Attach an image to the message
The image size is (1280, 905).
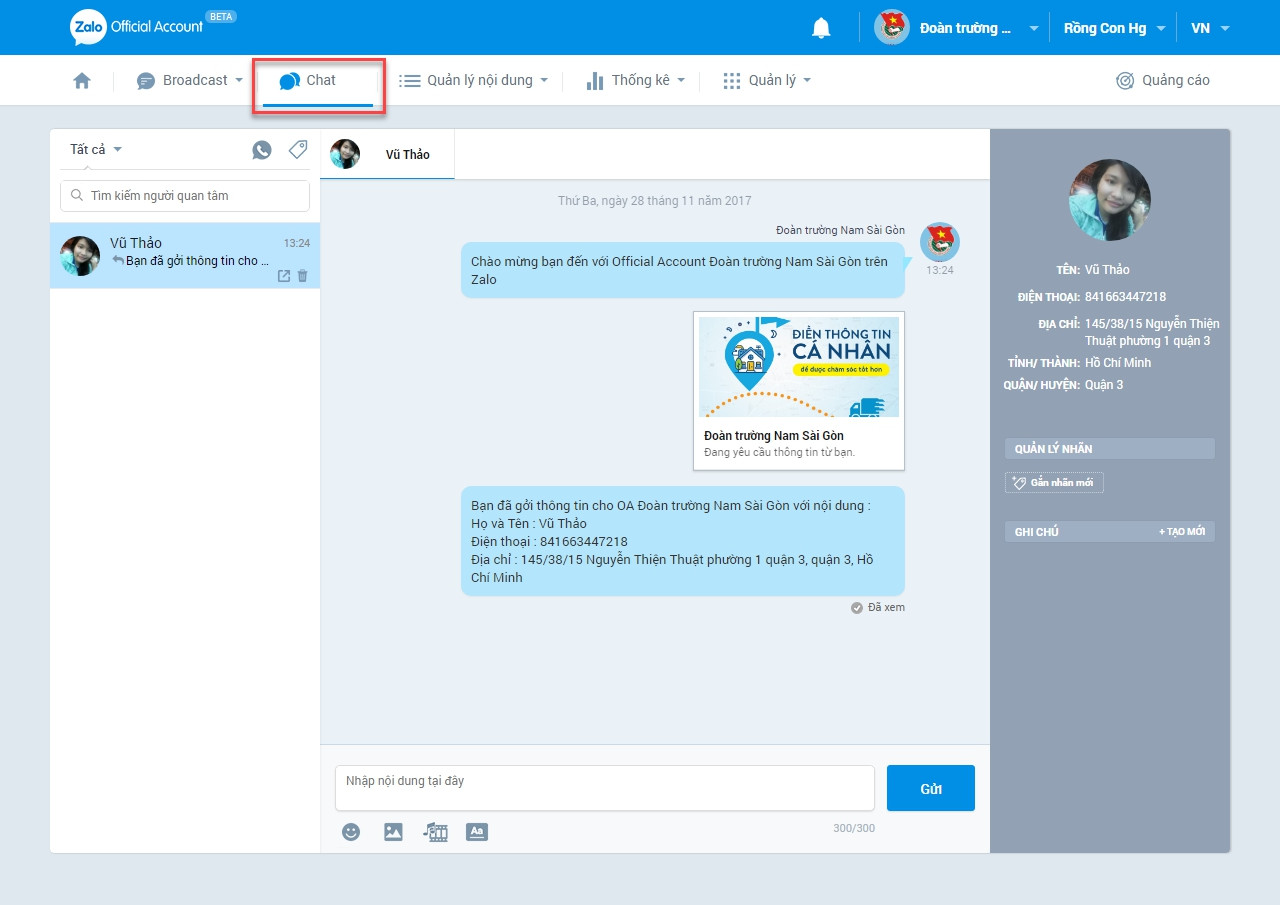pyautogui.click(x=393, y=831)
